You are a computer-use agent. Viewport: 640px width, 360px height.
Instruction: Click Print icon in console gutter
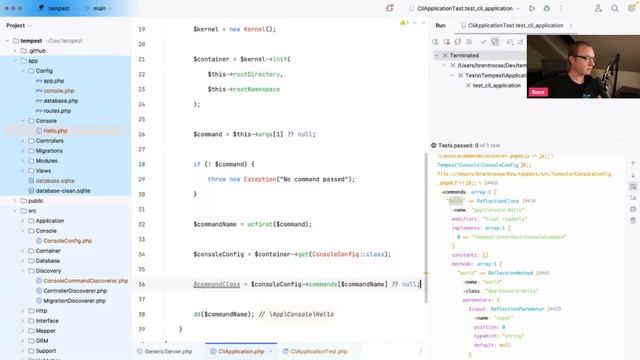pos(633,209)
